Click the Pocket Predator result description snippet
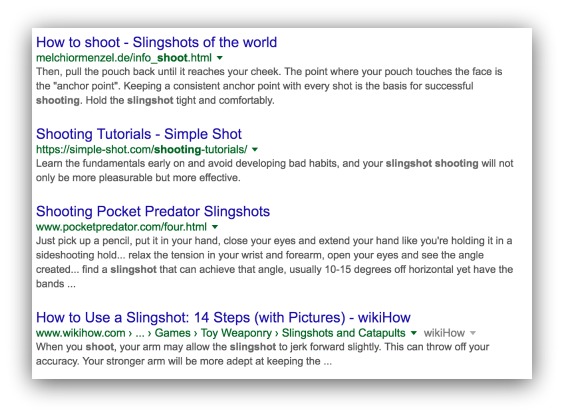 click(x=274, y=262)
